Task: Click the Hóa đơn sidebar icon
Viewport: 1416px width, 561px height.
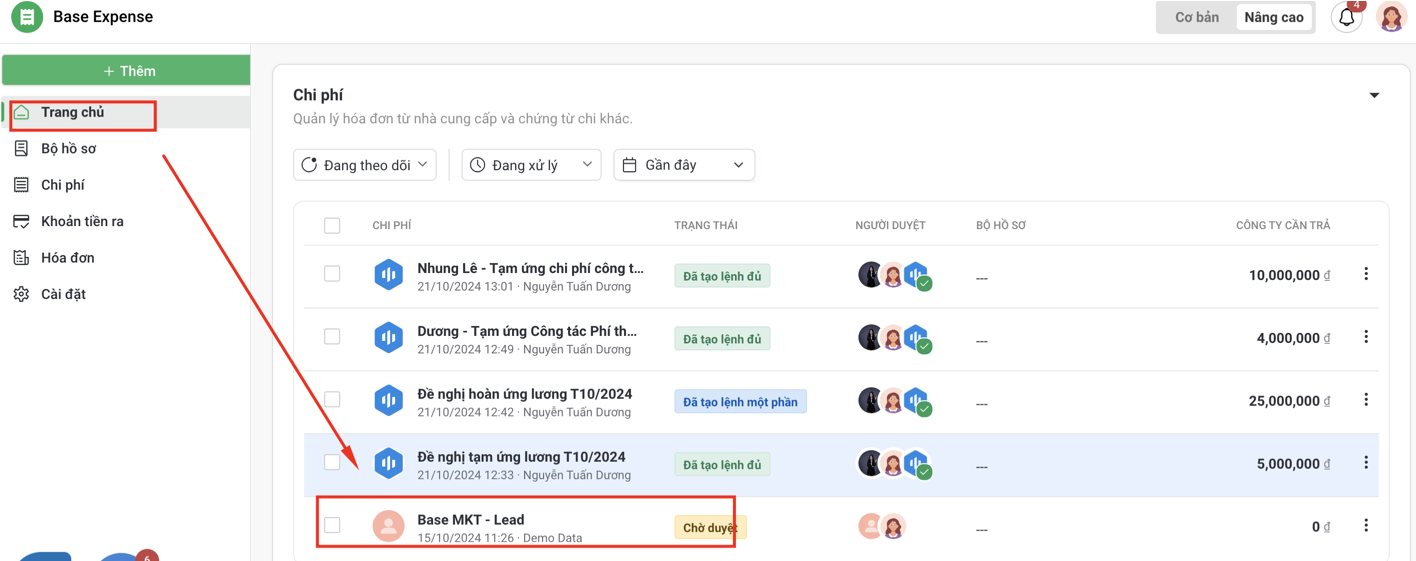Action: click(x=21, y=258)
